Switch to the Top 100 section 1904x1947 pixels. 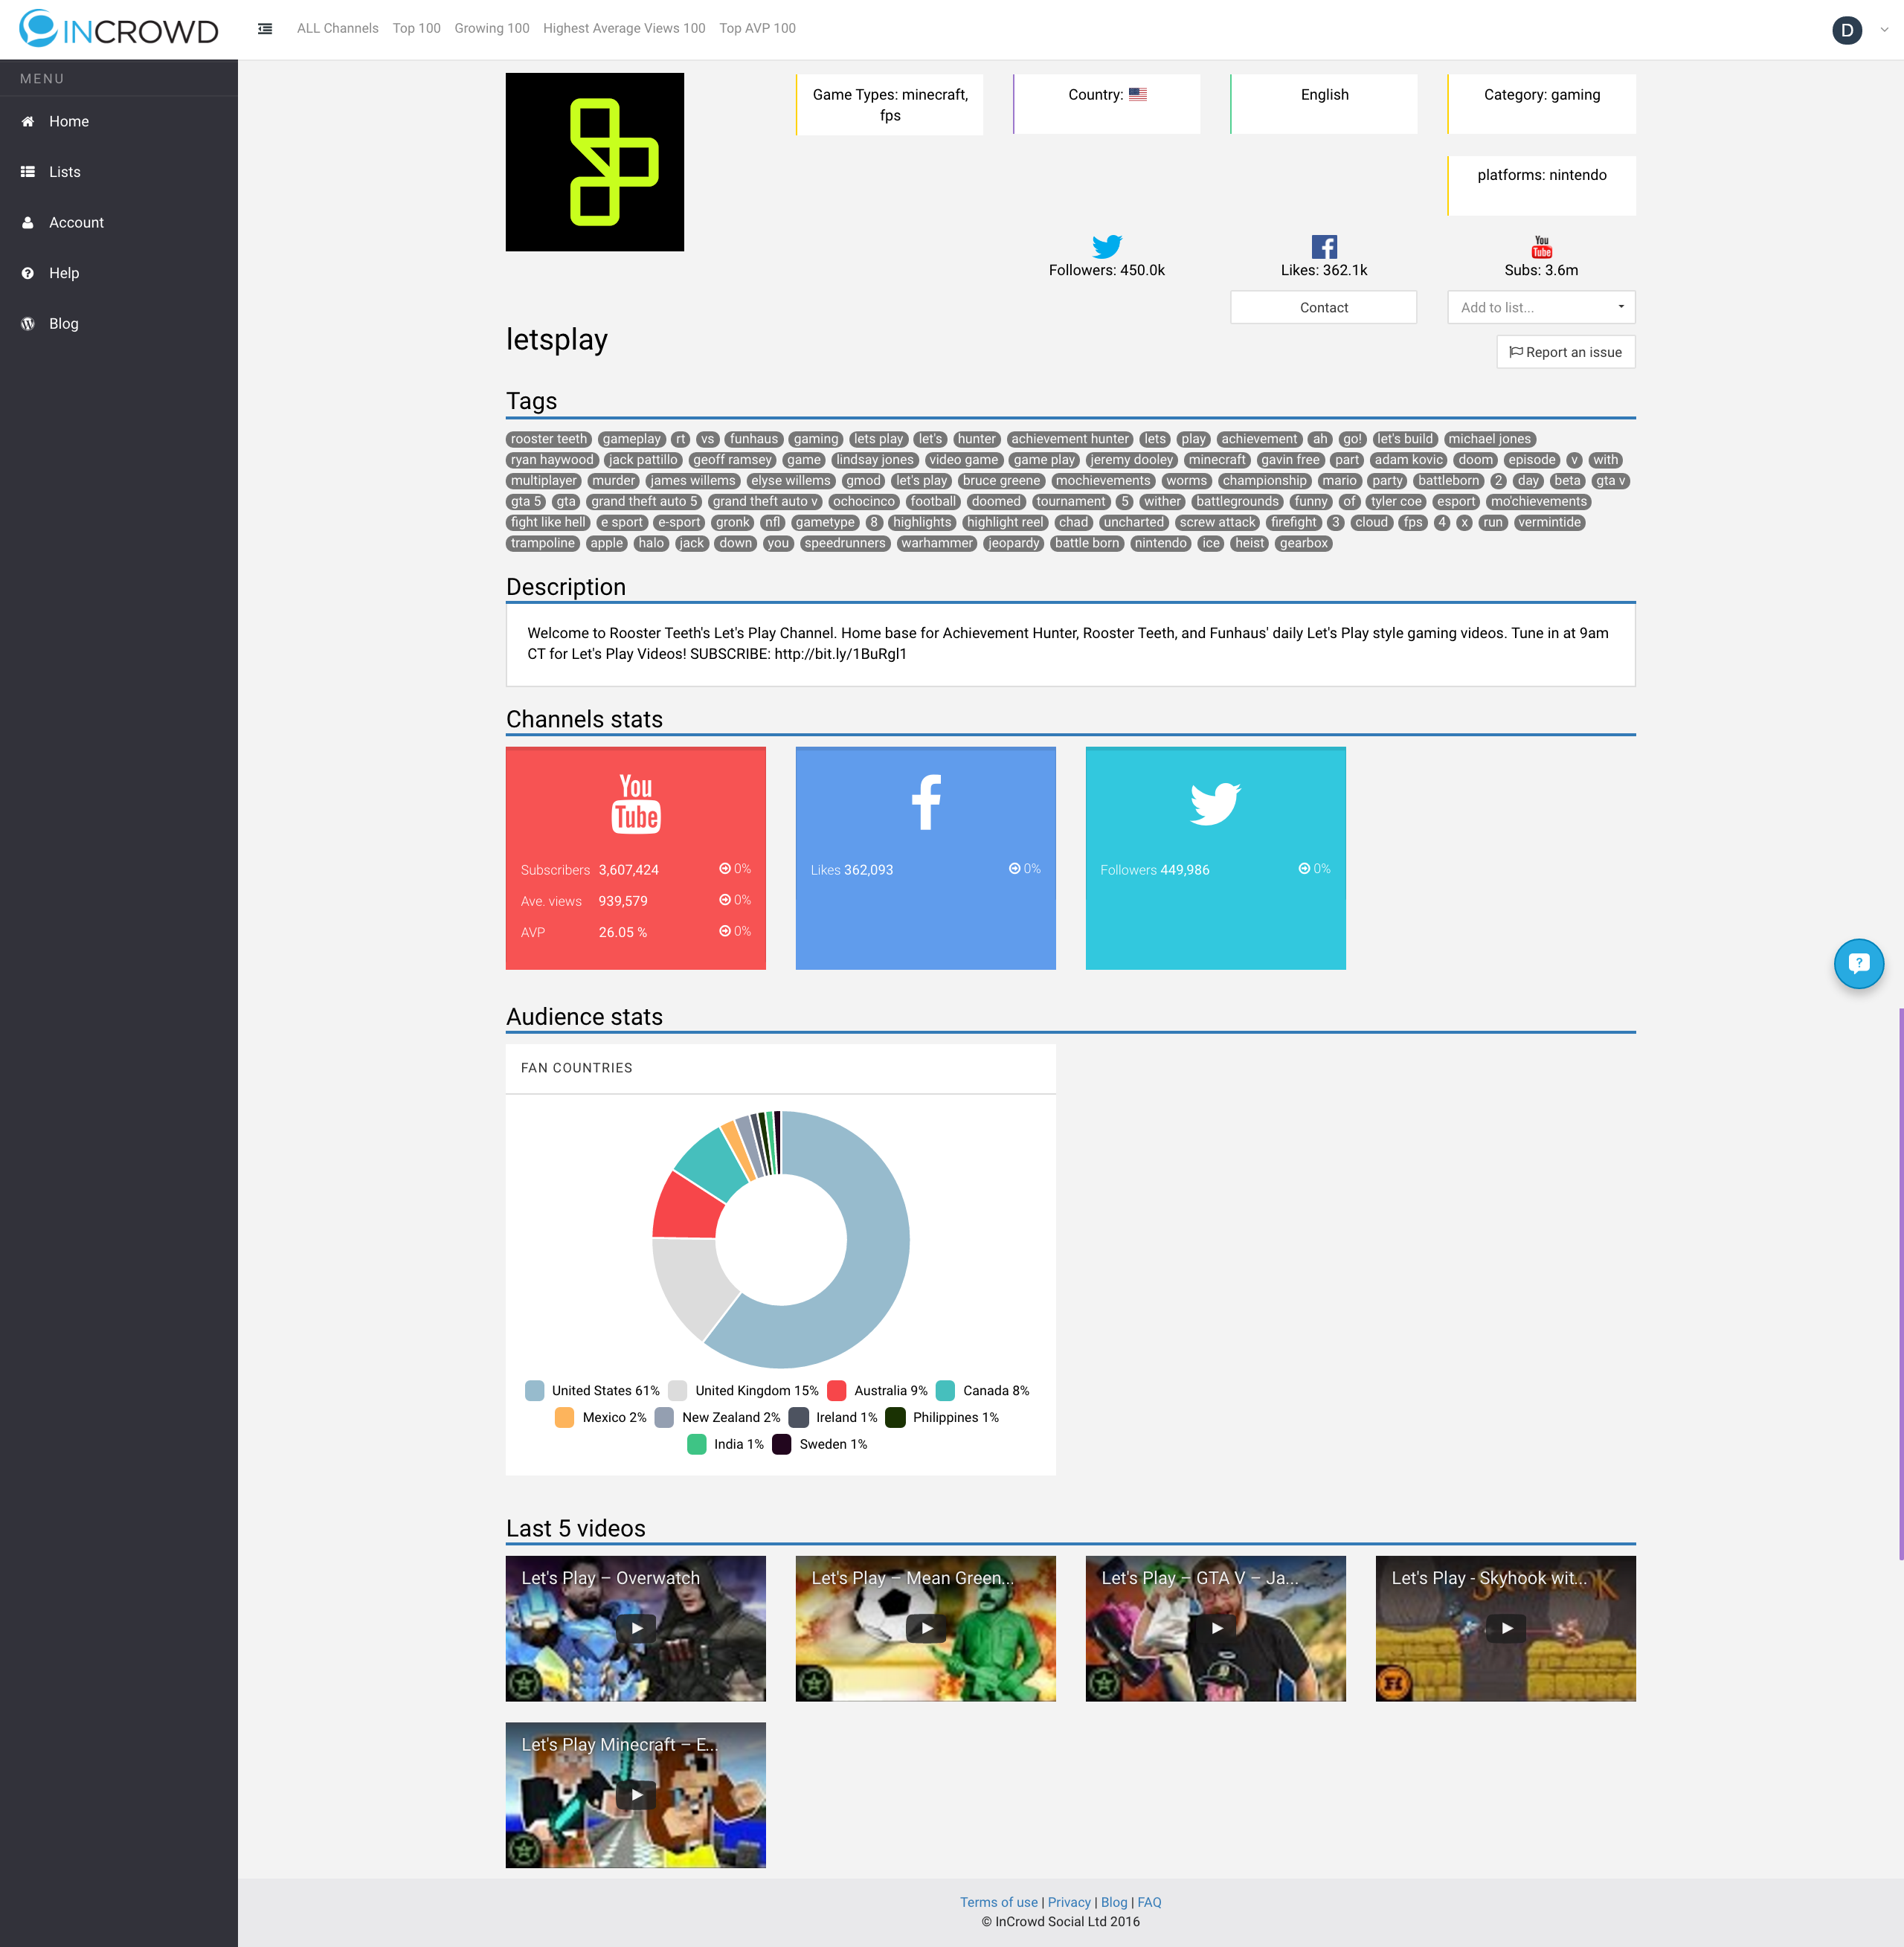point(416,28)
